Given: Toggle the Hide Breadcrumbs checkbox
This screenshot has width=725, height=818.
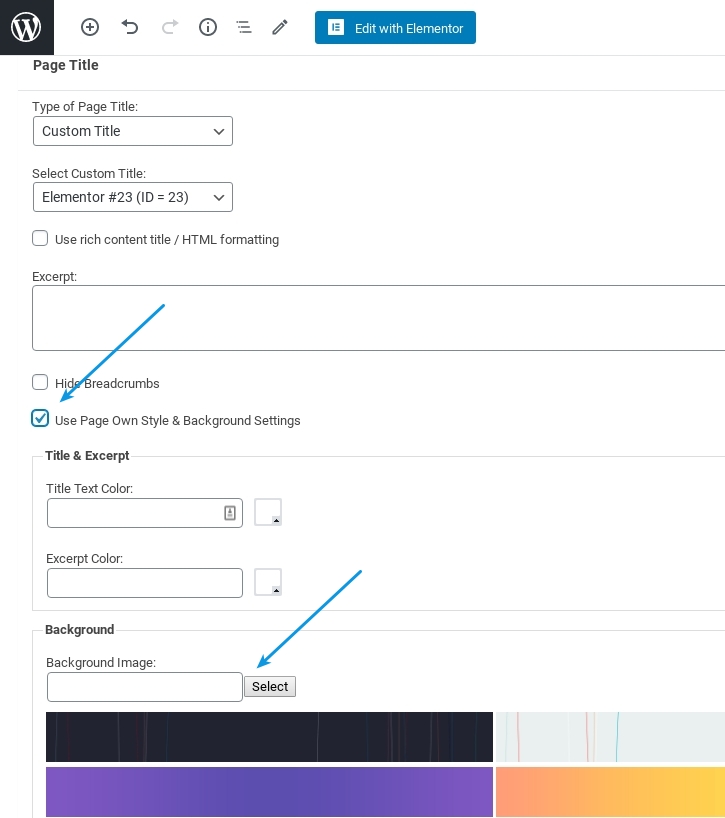Looking at the screenshot, I should click(x=40, y=382).
